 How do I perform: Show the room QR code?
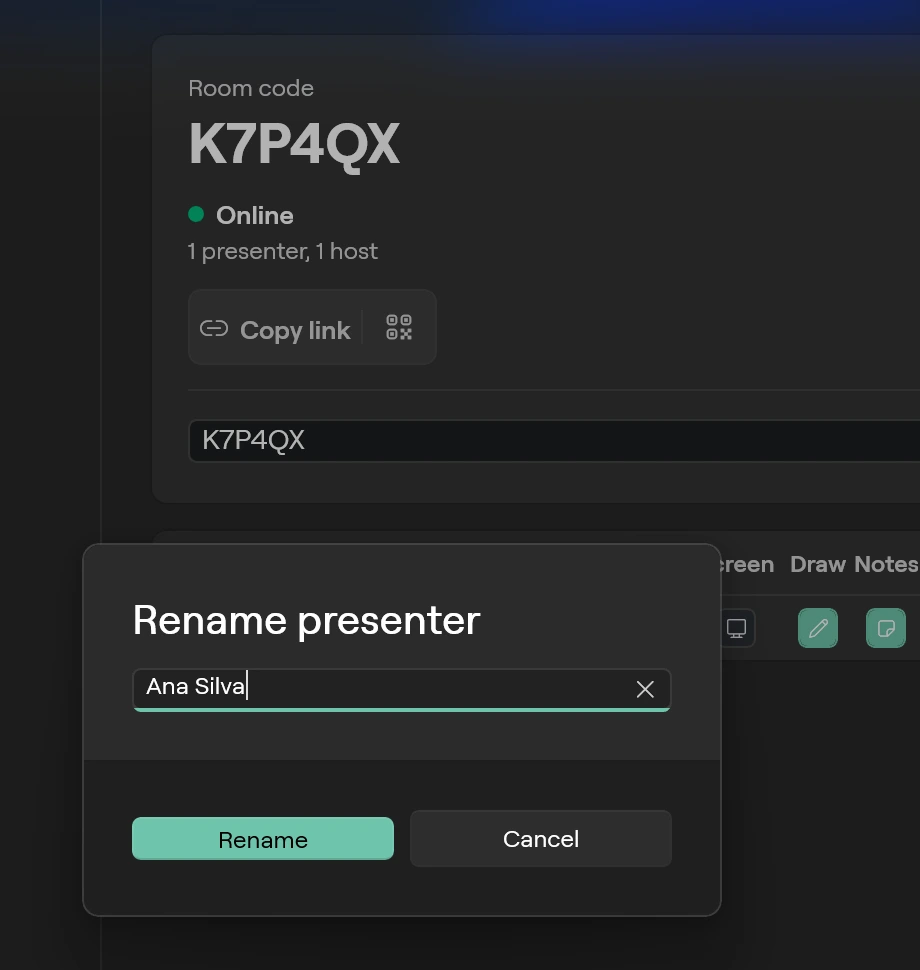pyautogui.click(x=399, y=327)
